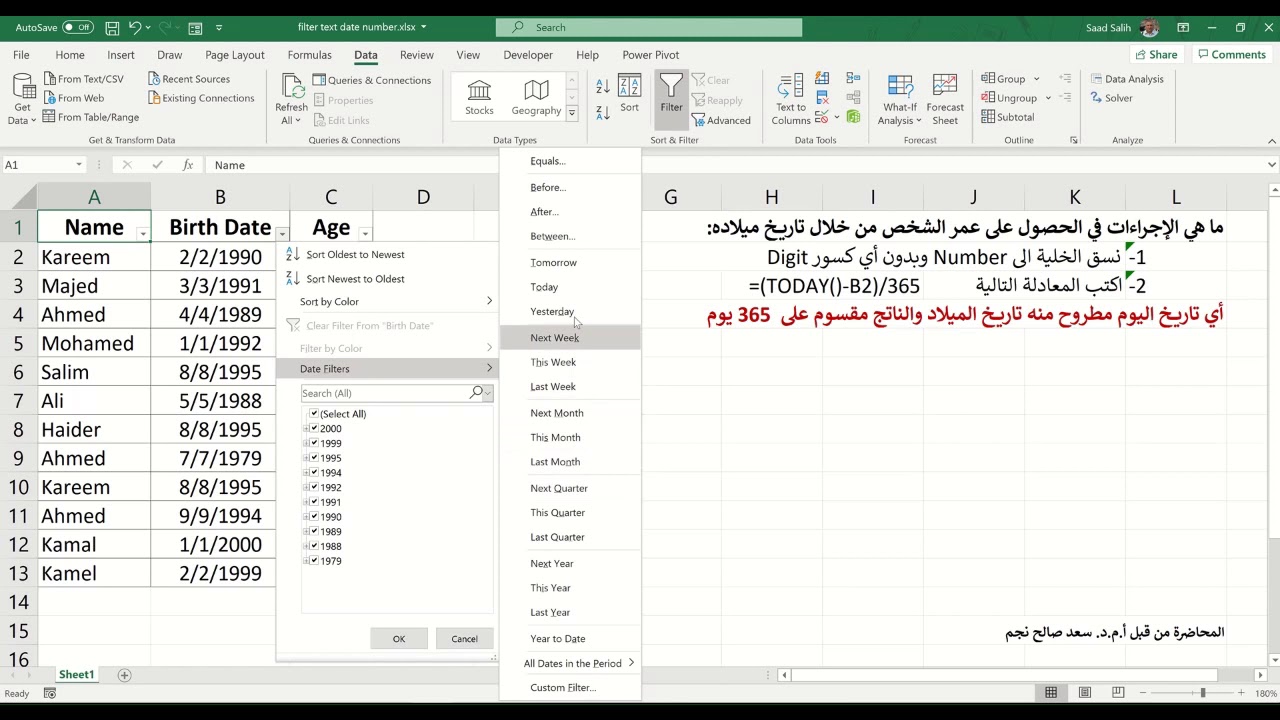Select Geography data type
Screen dimensions: 1280x720
point(536,98)
